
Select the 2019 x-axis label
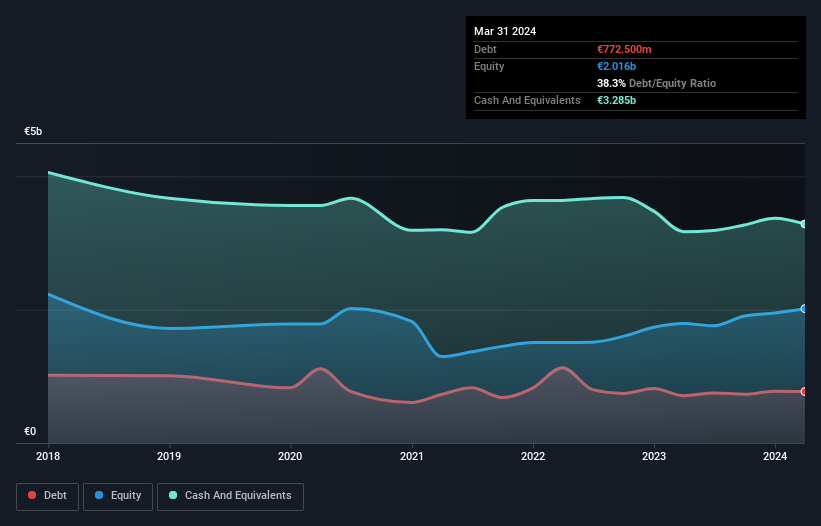169,456
